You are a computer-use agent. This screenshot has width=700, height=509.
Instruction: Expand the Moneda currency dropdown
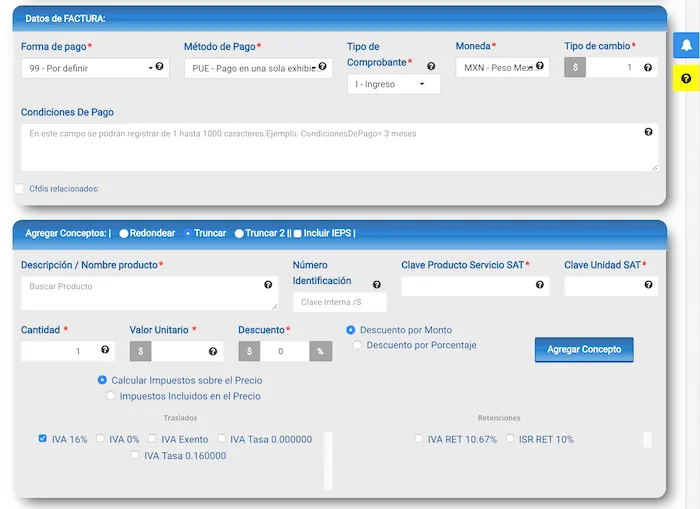click(x=502, y=67)
